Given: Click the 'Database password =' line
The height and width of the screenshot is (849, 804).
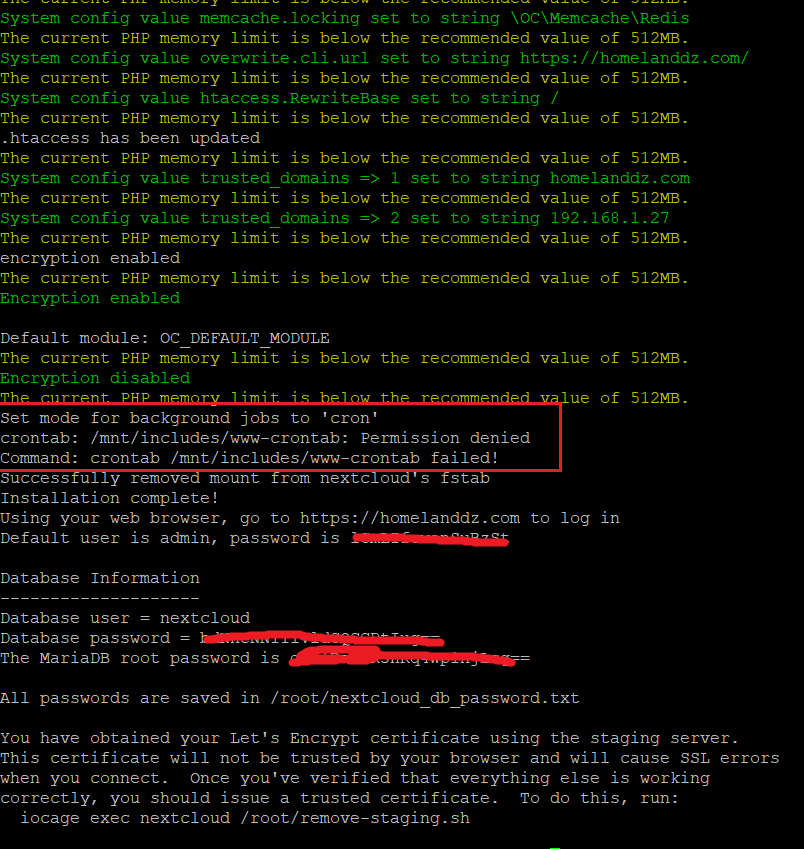Looking at the screenshot, I should (222, 638).
